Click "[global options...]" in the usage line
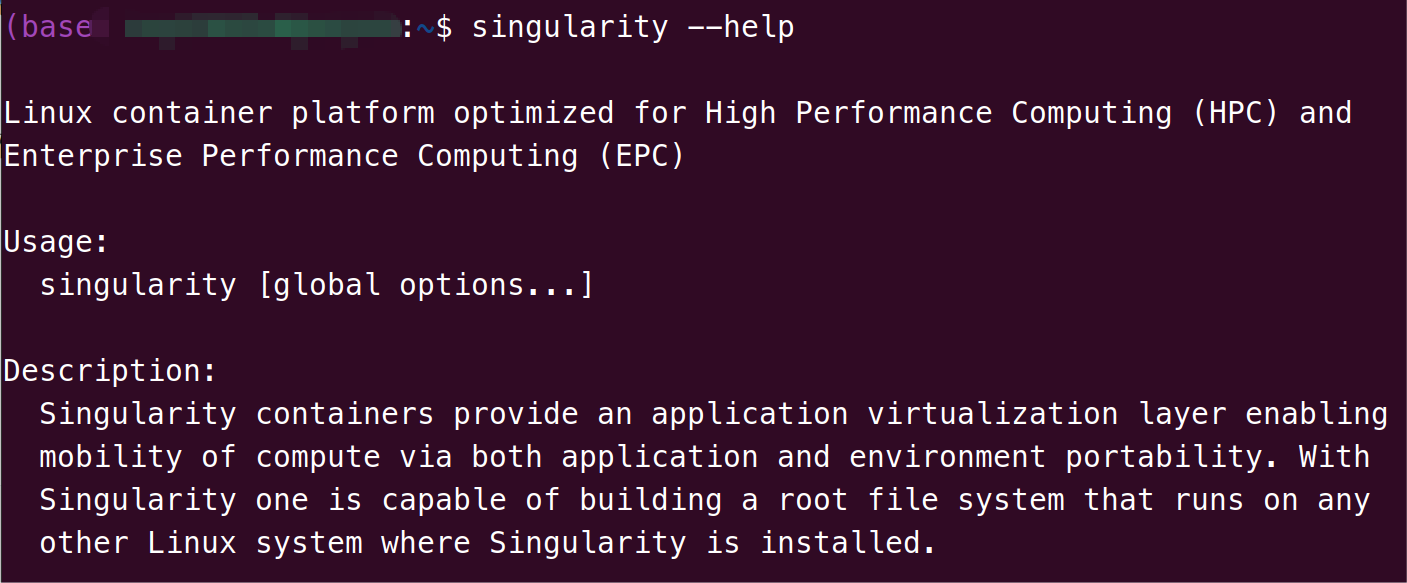The width and height of the screenshot is (1407, 583). 426,285
